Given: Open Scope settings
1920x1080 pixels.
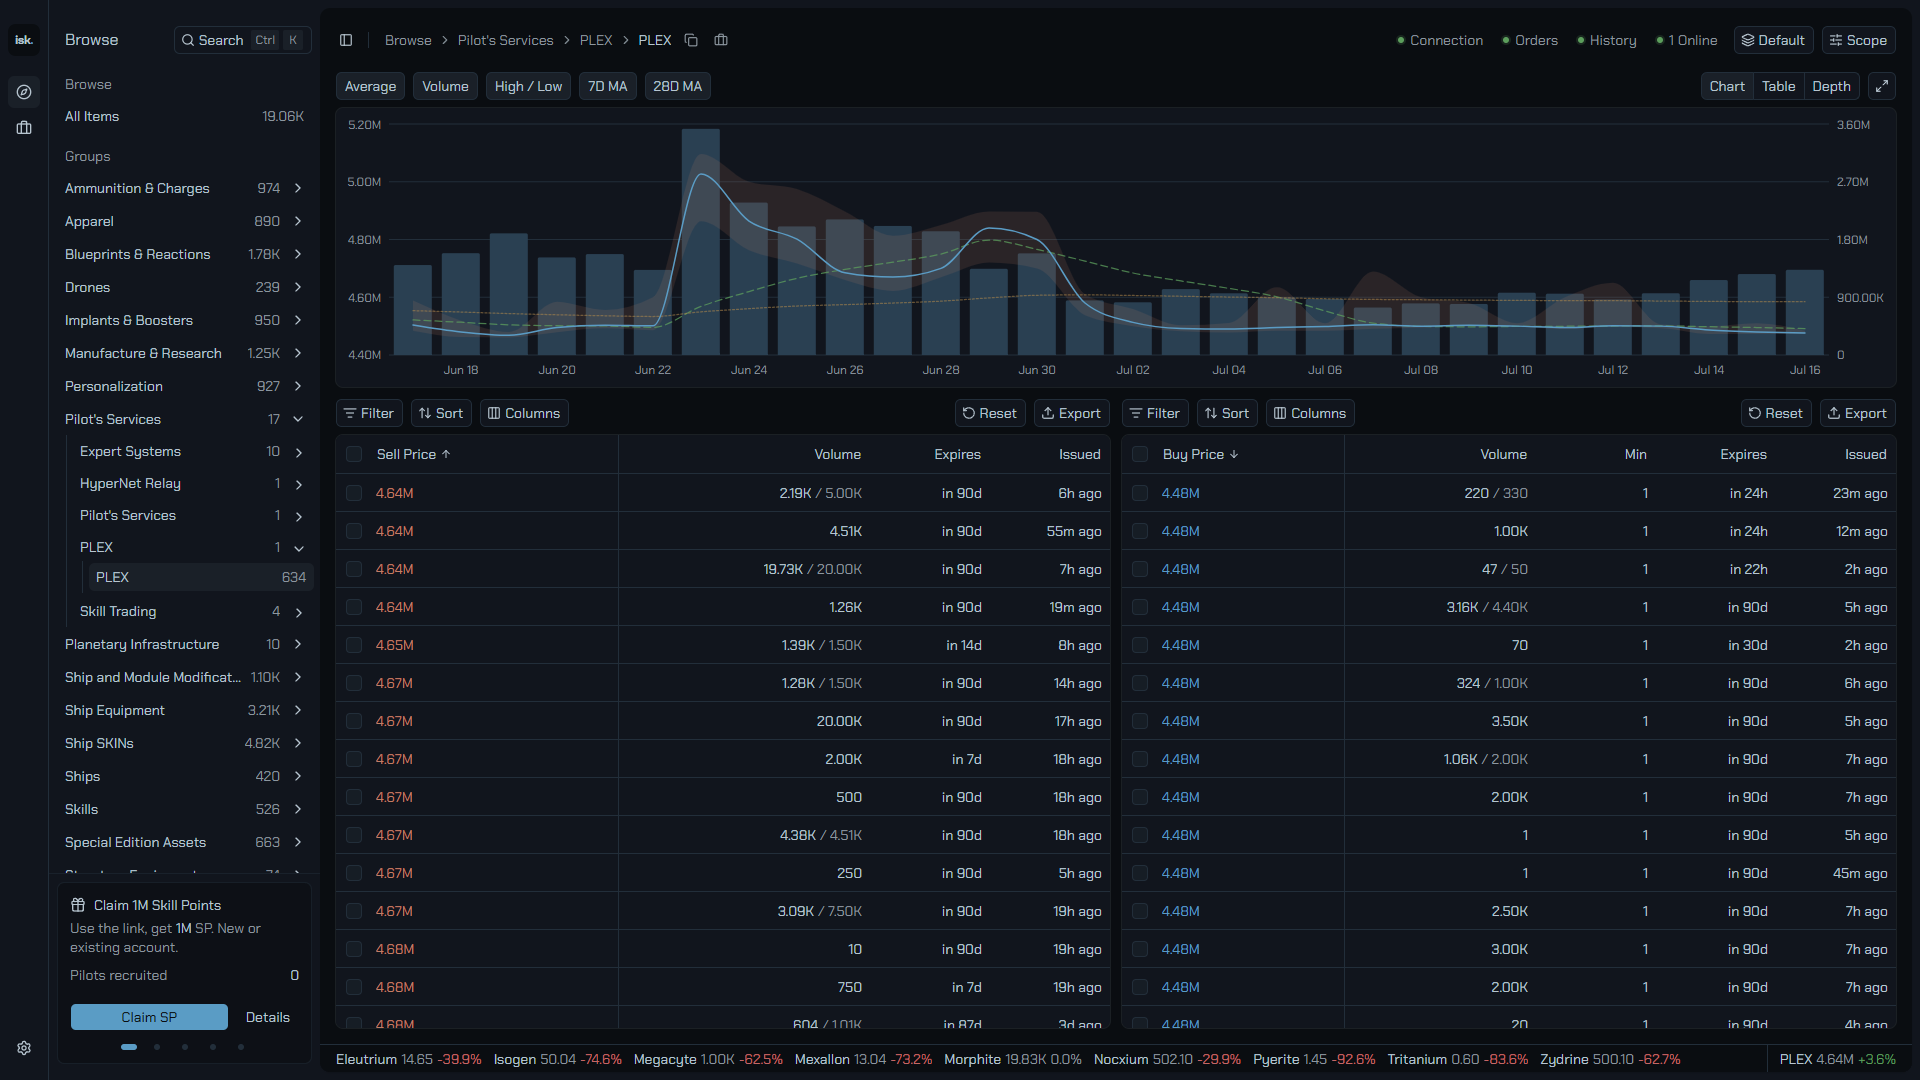Looking at the screenshot, I should pyautogui.click(x=1858, y=40).
